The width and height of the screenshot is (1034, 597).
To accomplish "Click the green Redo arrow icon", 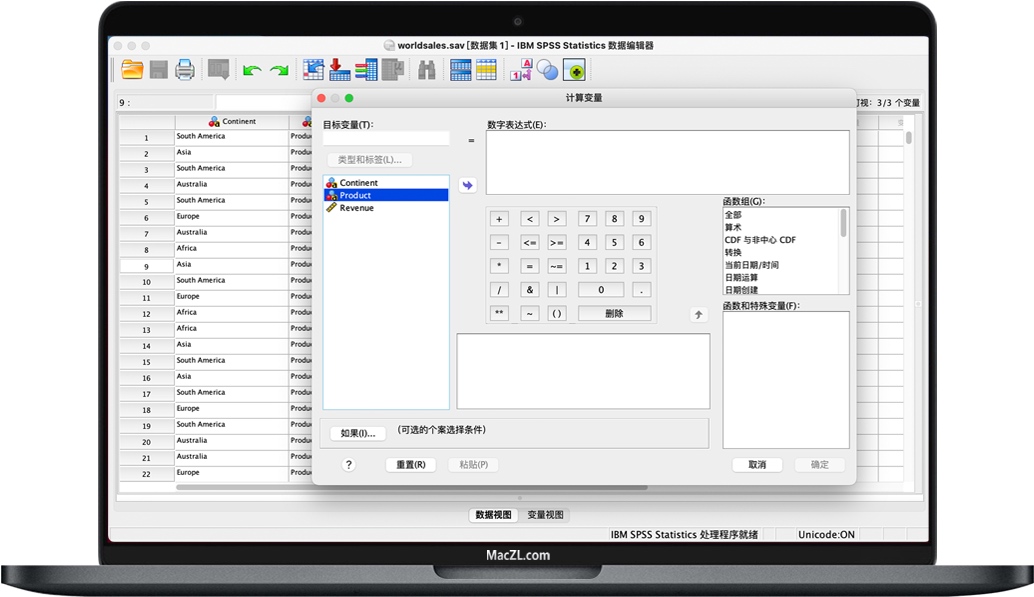I will [x=279, y=70].
